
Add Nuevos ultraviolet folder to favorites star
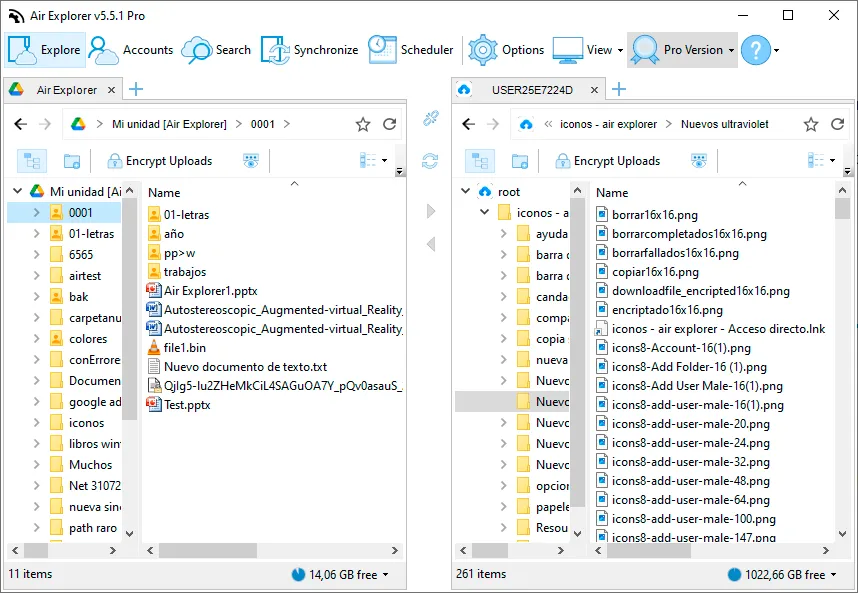pyautogui.click(x=811, y=124)
